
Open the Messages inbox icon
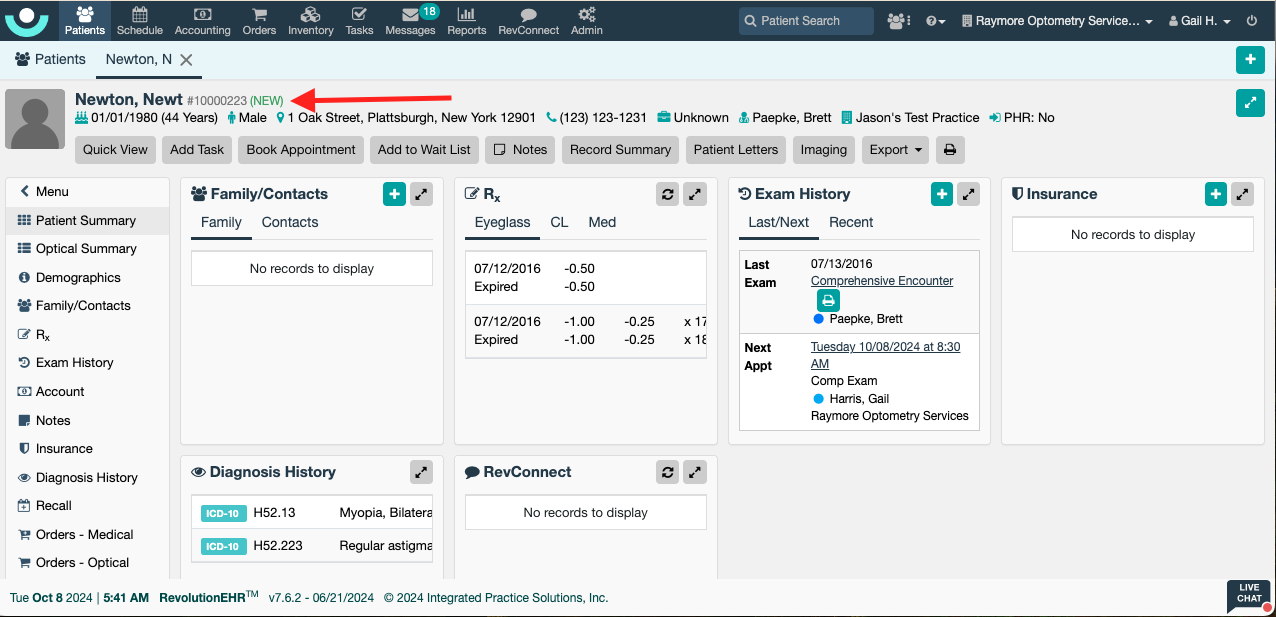[x=410, y=20]
